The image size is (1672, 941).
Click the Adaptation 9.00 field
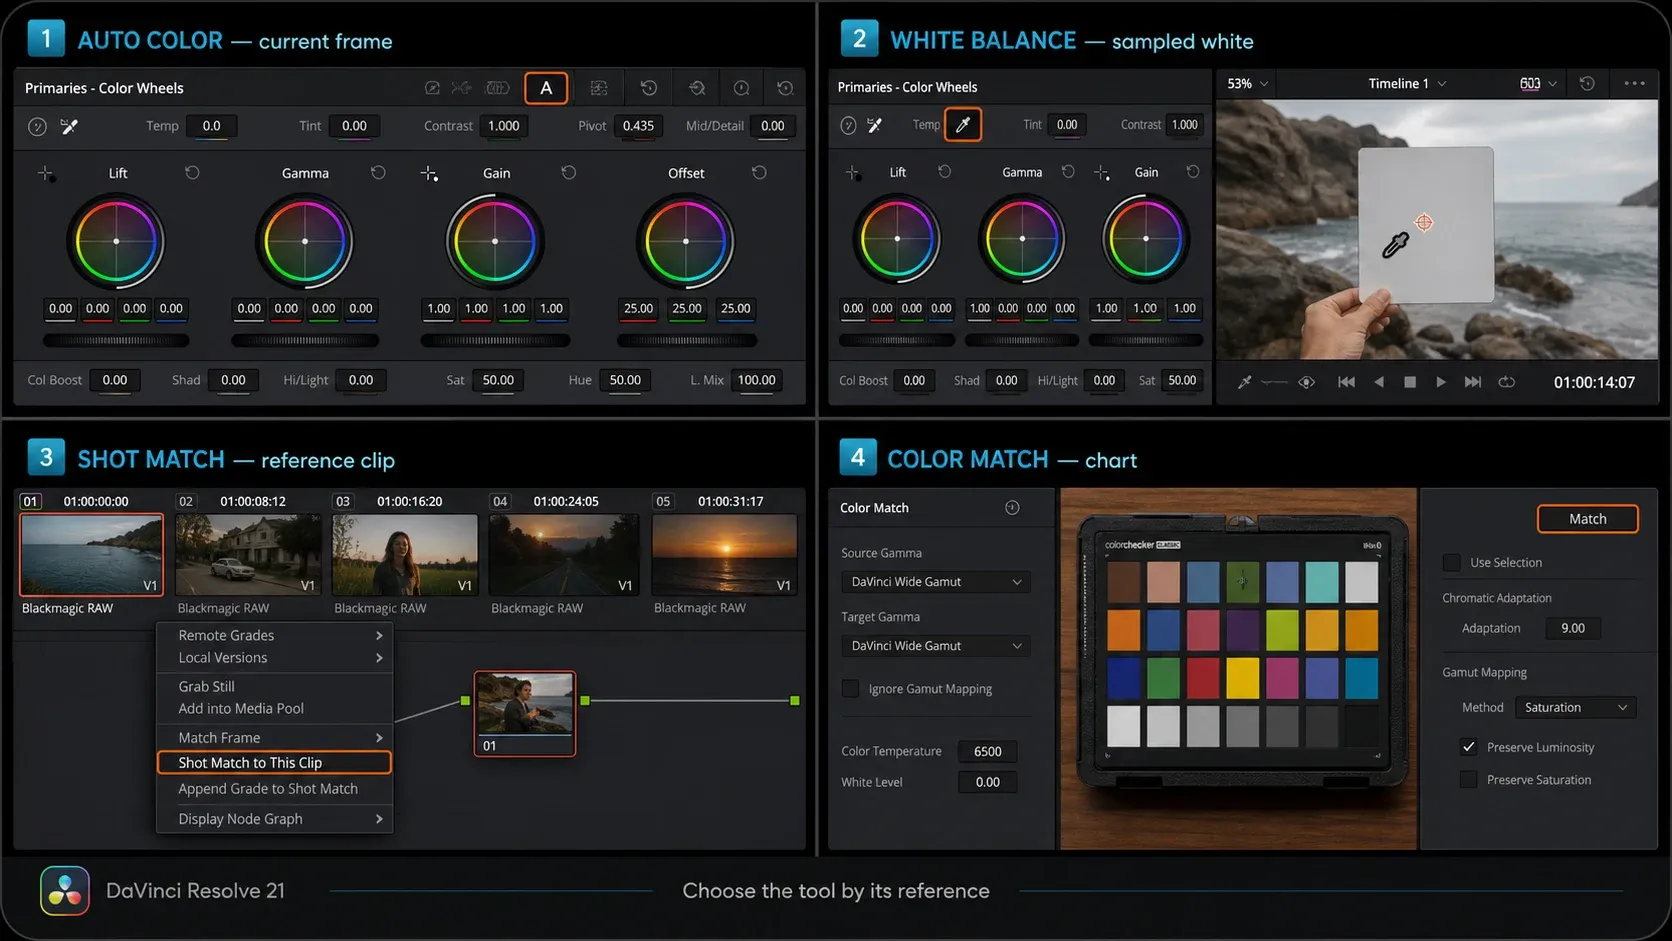click(1573, 629)
